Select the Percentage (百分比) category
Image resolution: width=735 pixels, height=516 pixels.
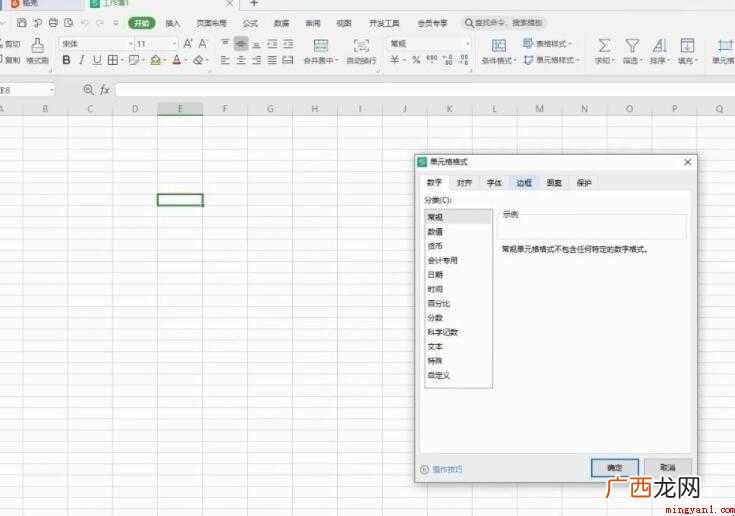click(x=458, y=304)
